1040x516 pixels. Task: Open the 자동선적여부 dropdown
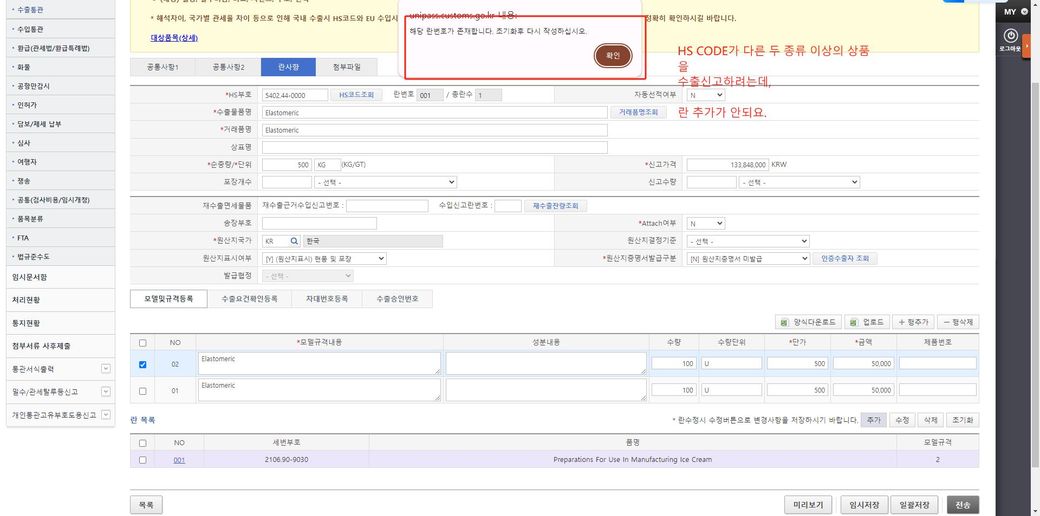click(x=705, y=95)
